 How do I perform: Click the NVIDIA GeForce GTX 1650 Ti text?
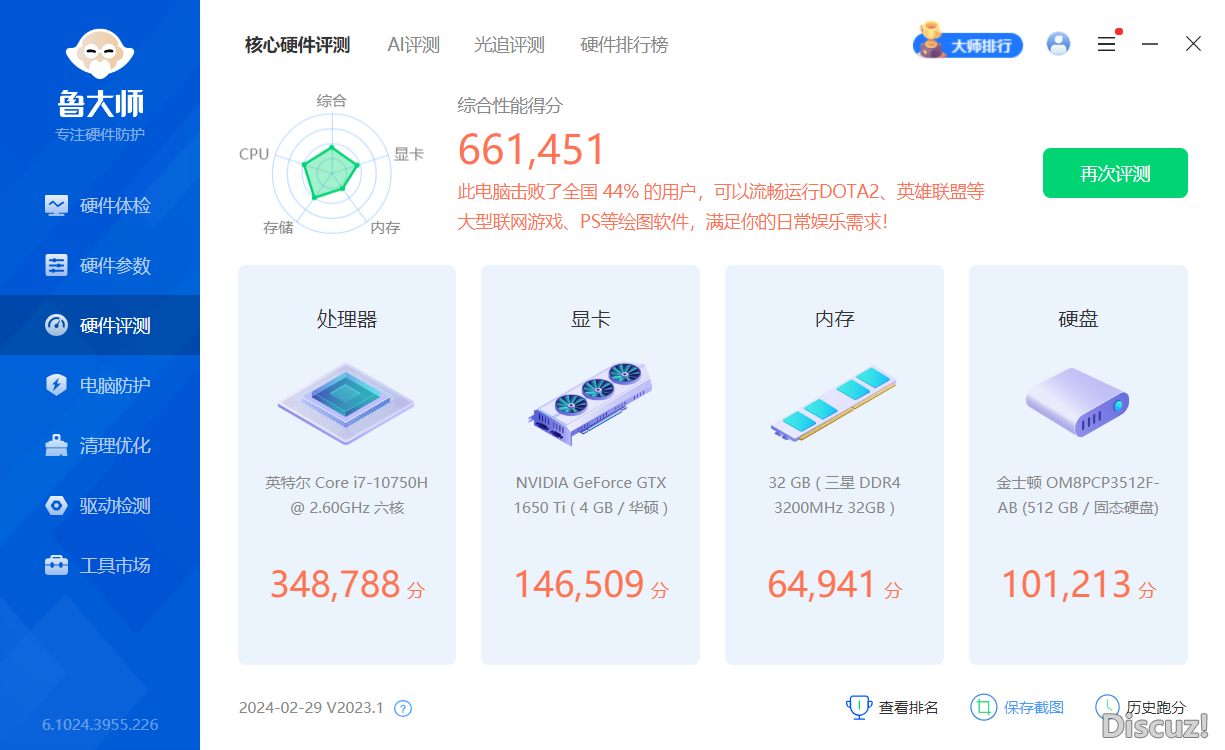tap(591, 495)
